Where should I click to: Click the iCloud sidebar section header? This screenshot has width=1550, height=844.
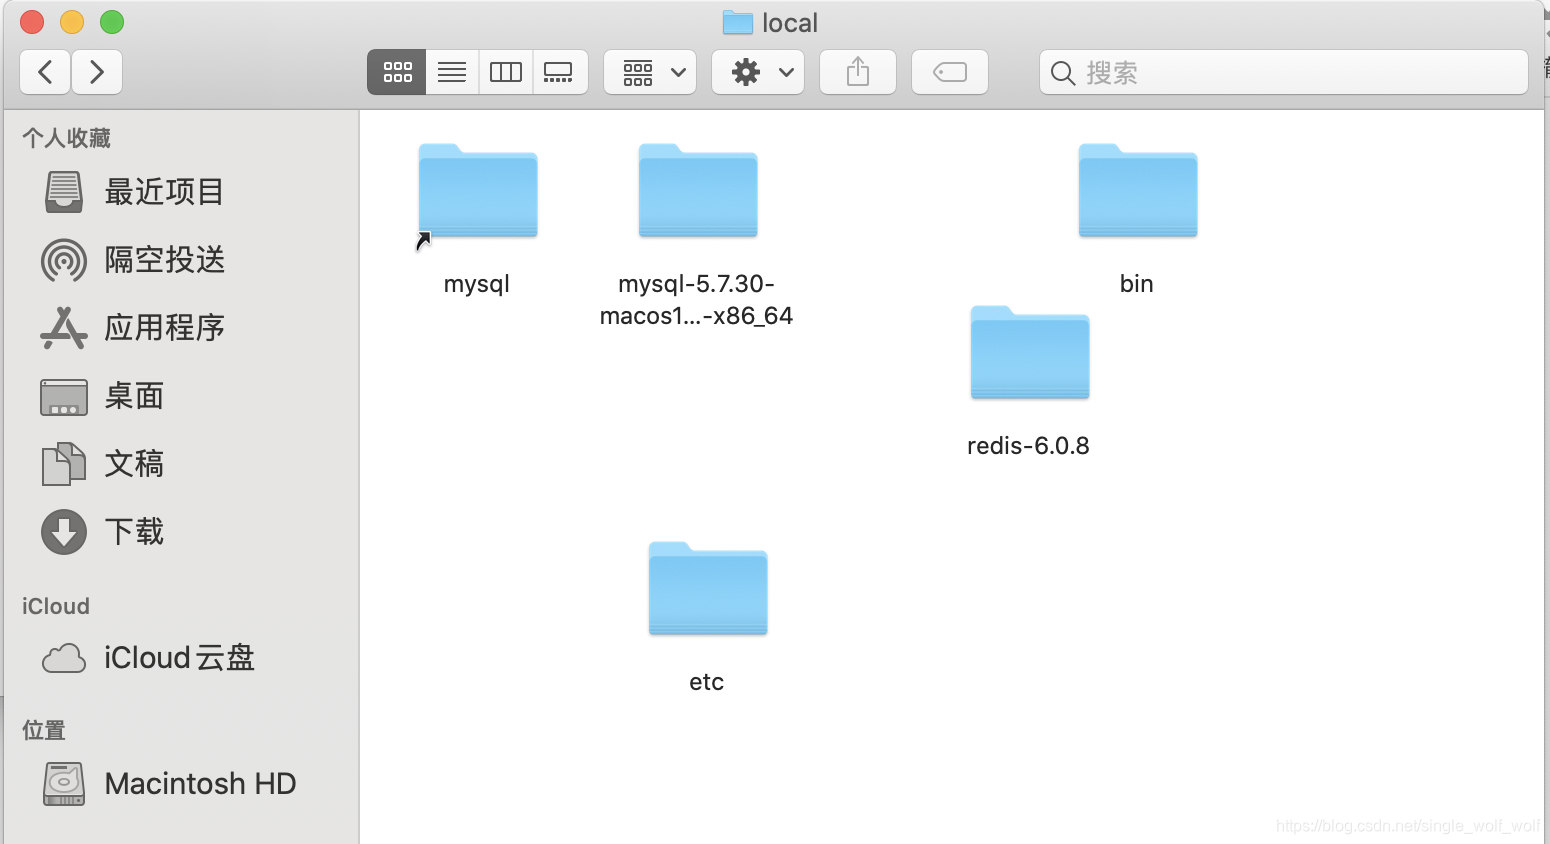point(56,606)
